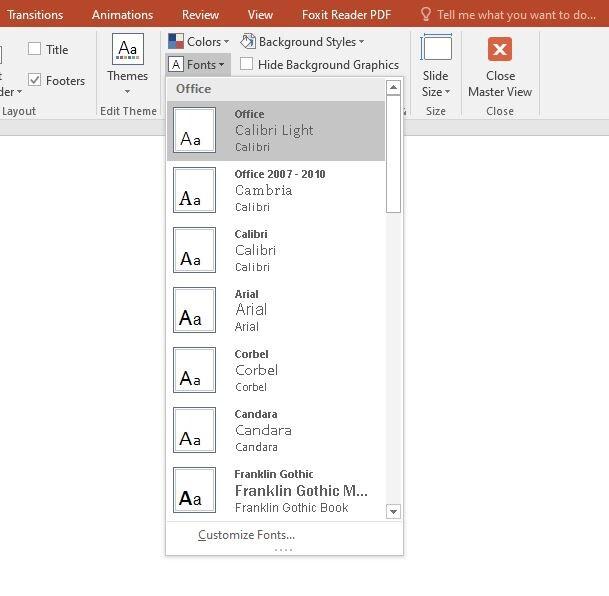Click the Close Master View icon
This screenshot has width=609, height=596.
point(499,50)
